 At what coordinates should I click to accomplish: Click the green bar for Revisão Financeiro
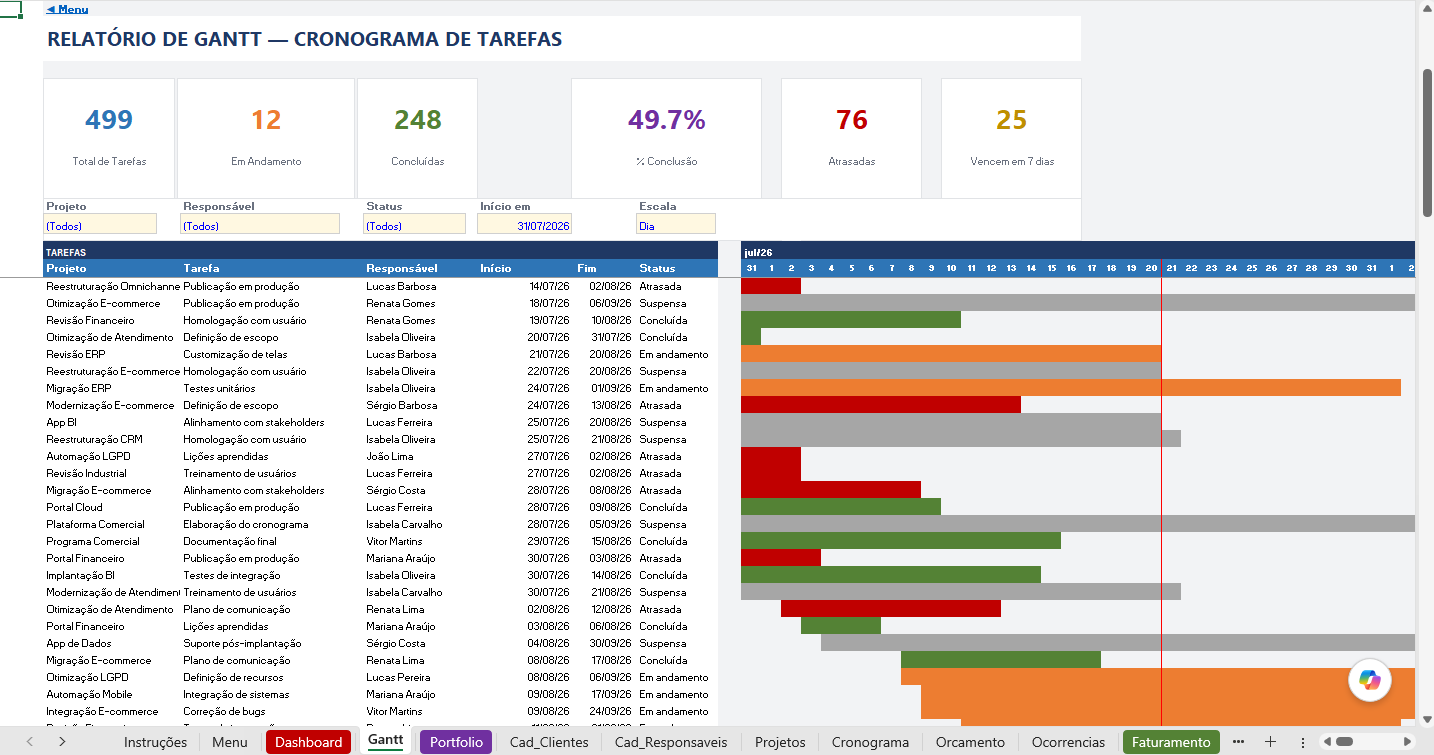tap(851, 320)
